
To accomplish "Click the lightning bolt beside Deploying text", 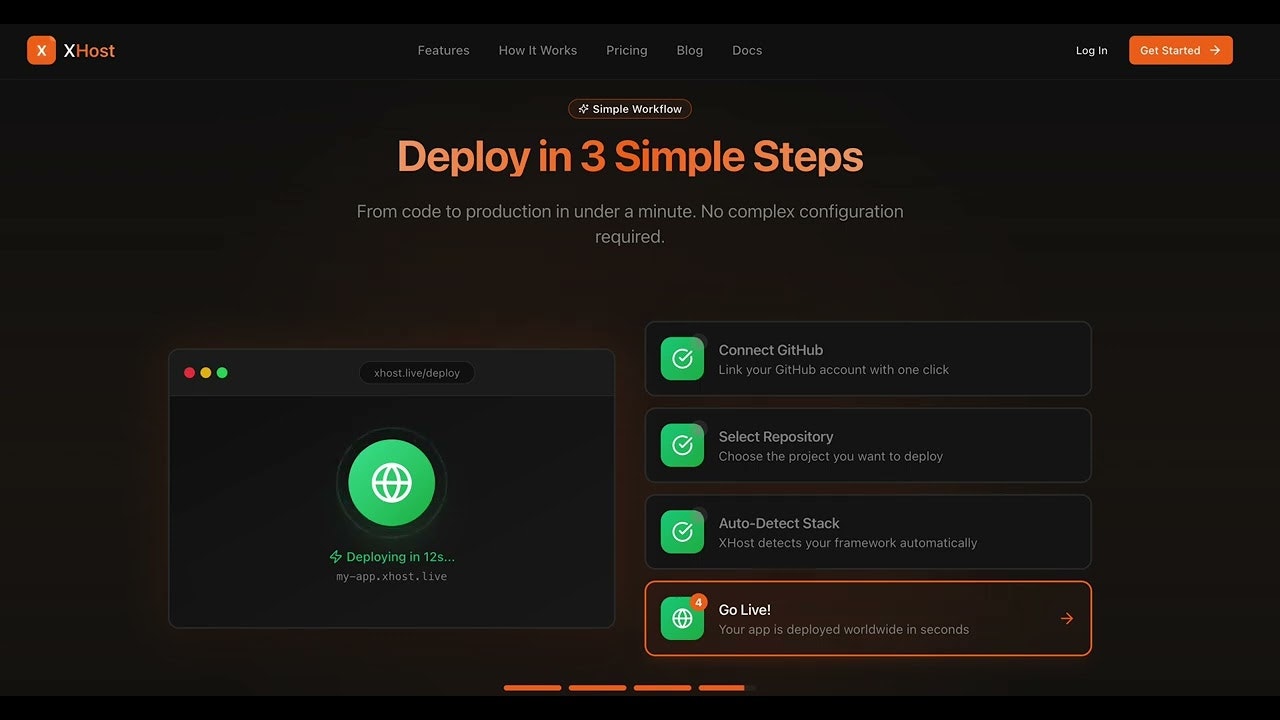I will point(336,557).
